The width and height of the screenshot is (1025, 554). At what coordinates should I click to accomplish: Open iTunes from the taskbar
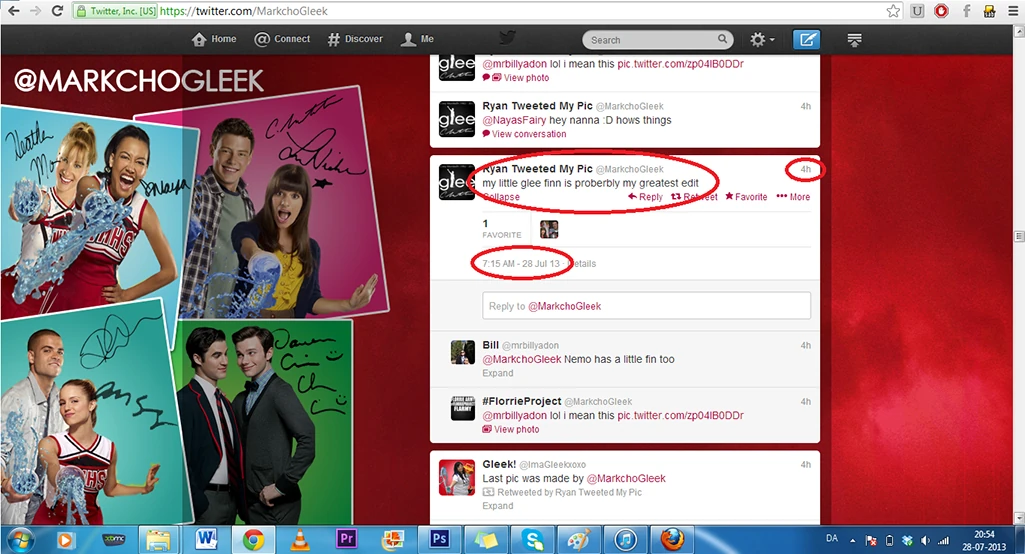coord(626,540)
